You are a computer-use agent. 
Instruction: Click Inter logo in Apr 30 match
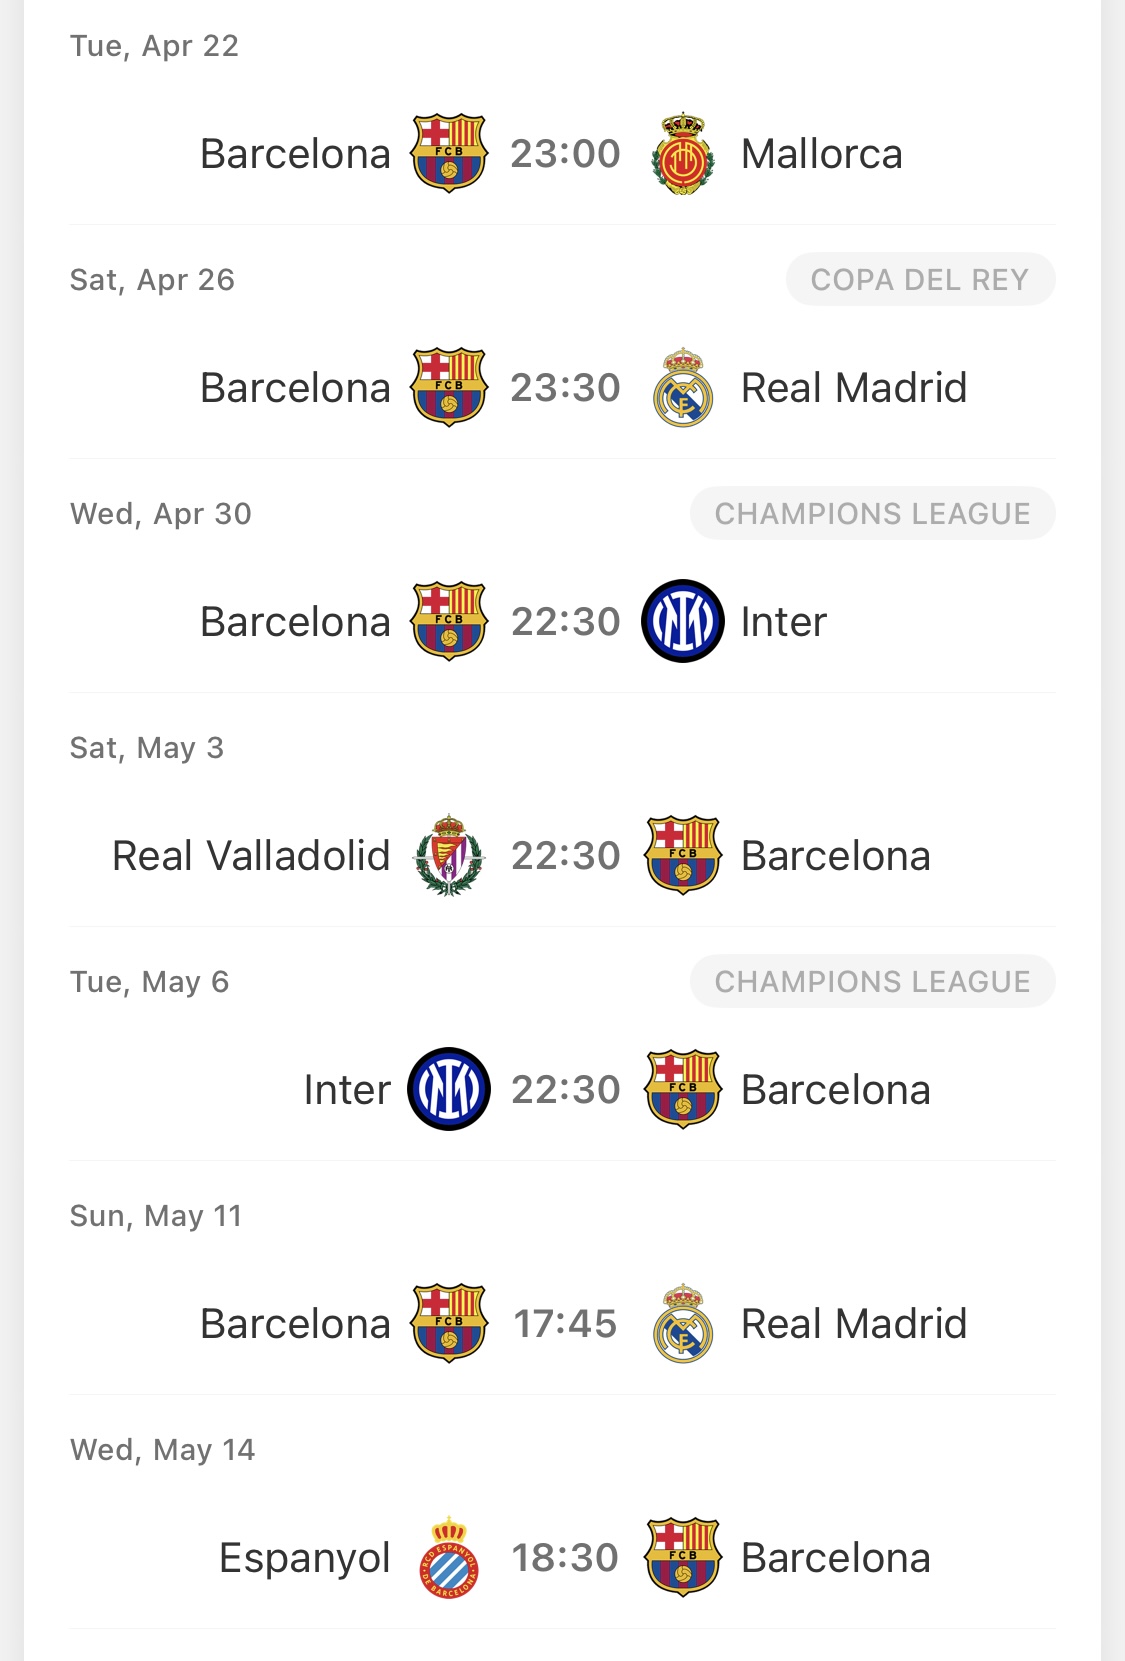pos(683,621)
